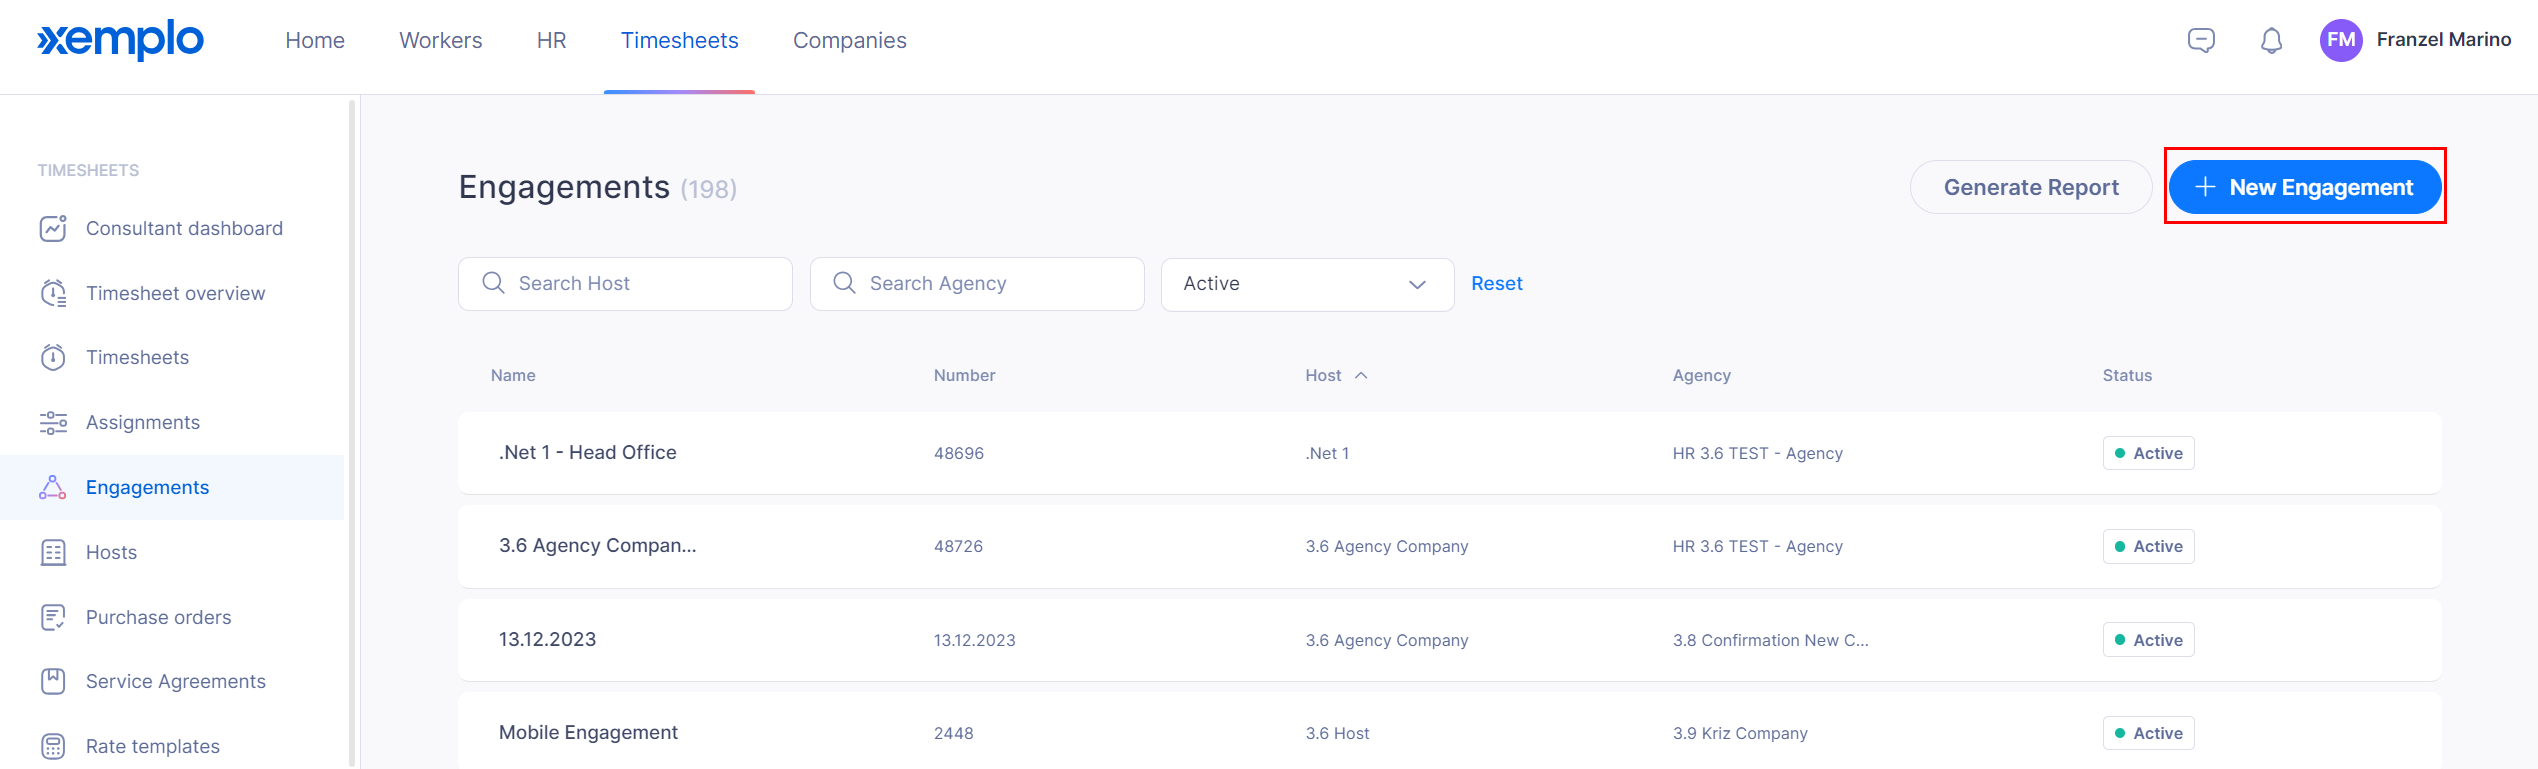
Task: Click engagement number 2448
Action: click(x=953, y=733)
